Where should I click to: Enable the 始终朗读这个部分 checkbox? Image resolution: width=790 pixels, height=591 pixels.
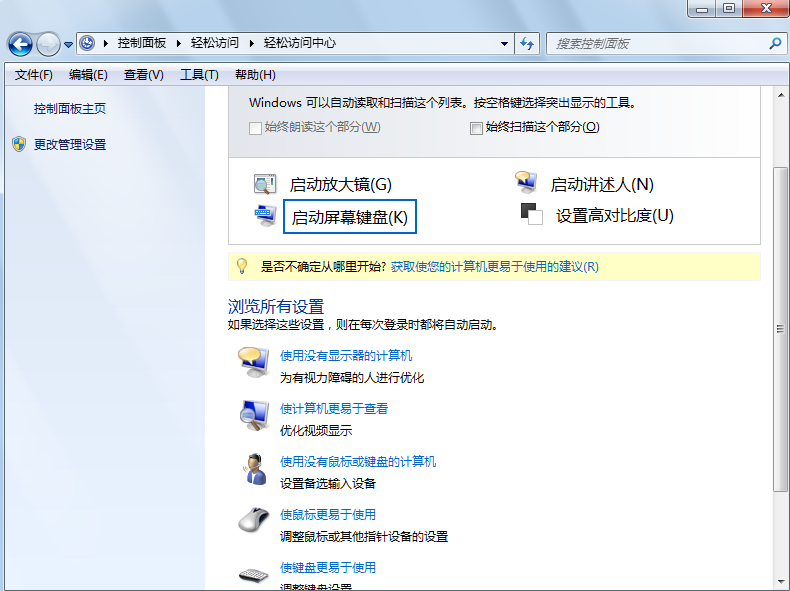pyautogui.click(x=255, y=128)
